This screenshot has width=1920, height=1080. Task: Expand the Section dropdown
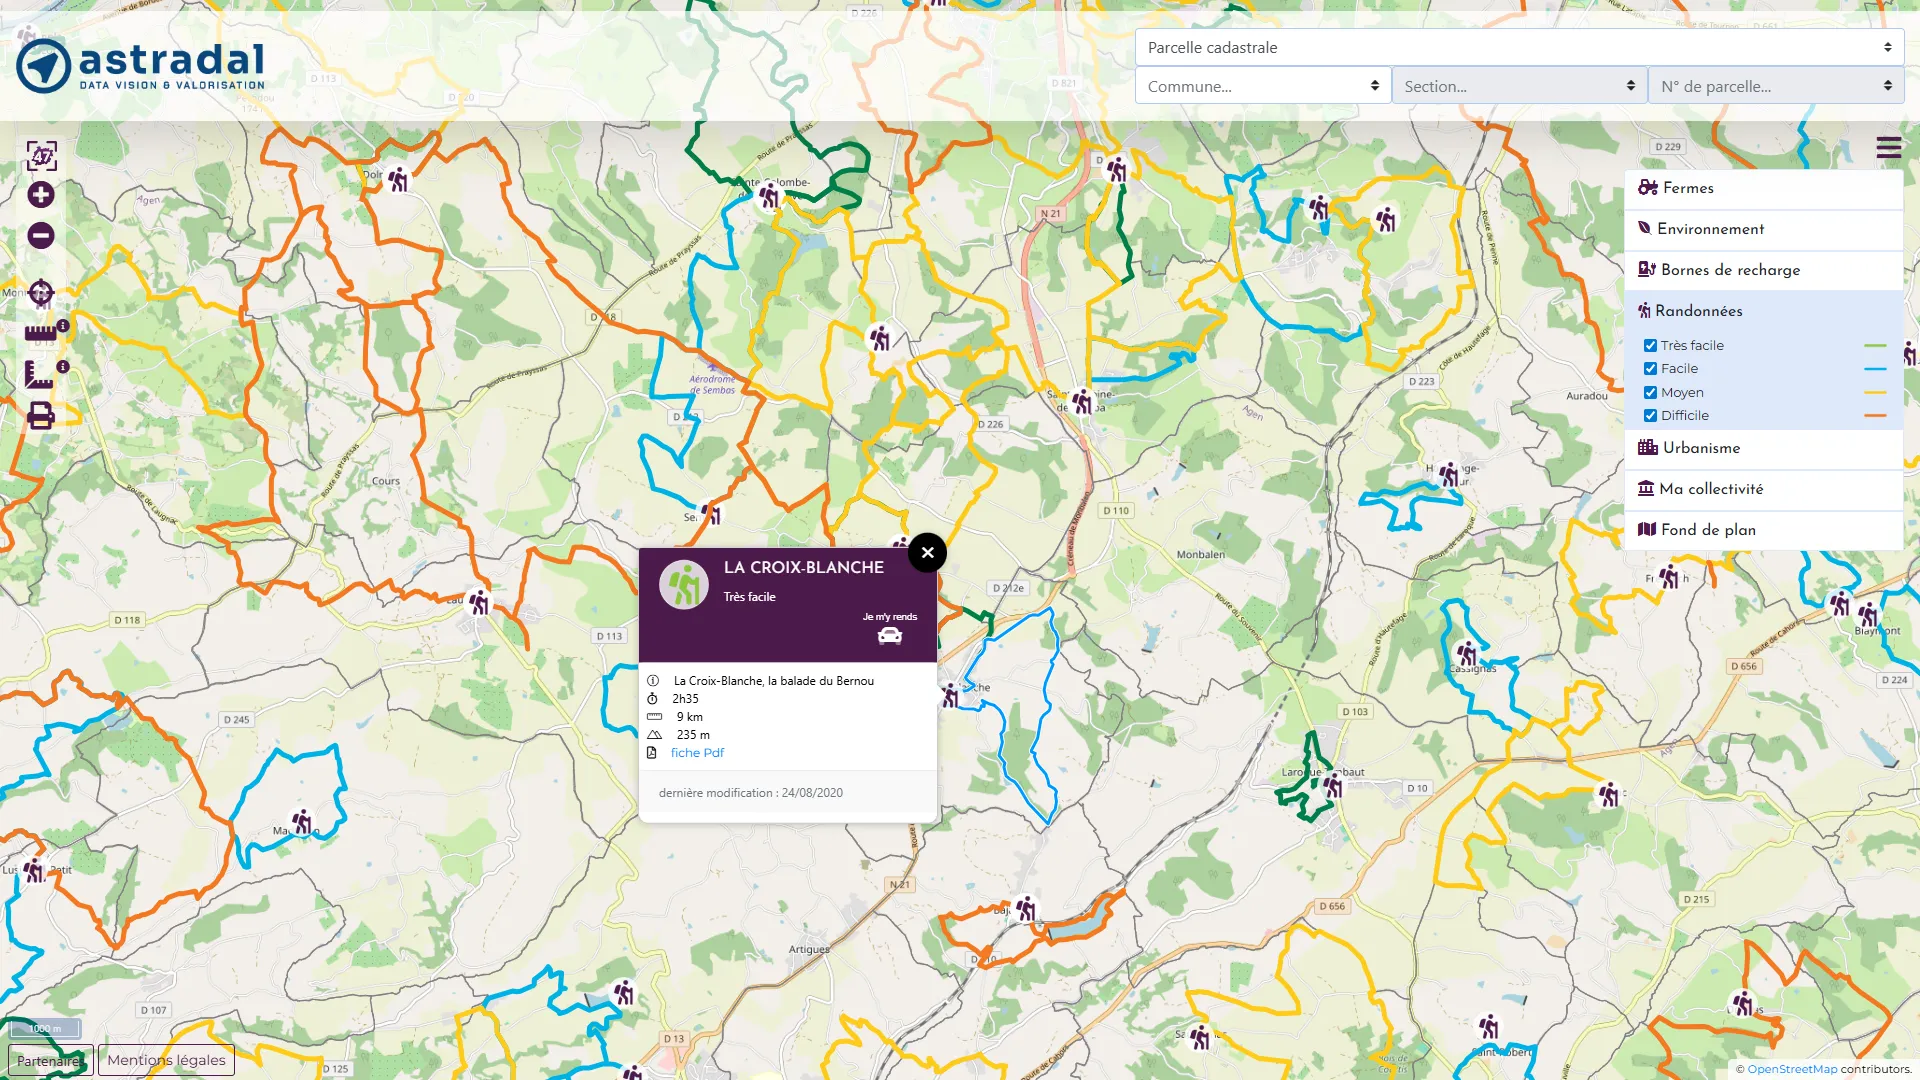click(1518, 86)
